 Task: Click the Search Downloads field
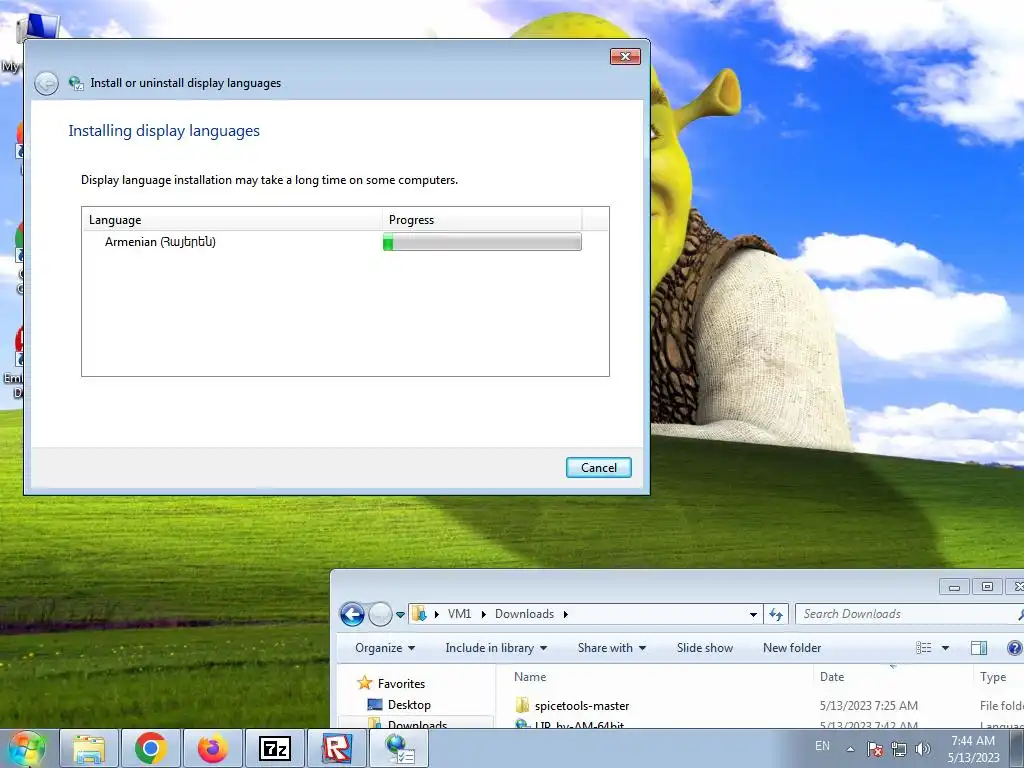click(908, 614)
